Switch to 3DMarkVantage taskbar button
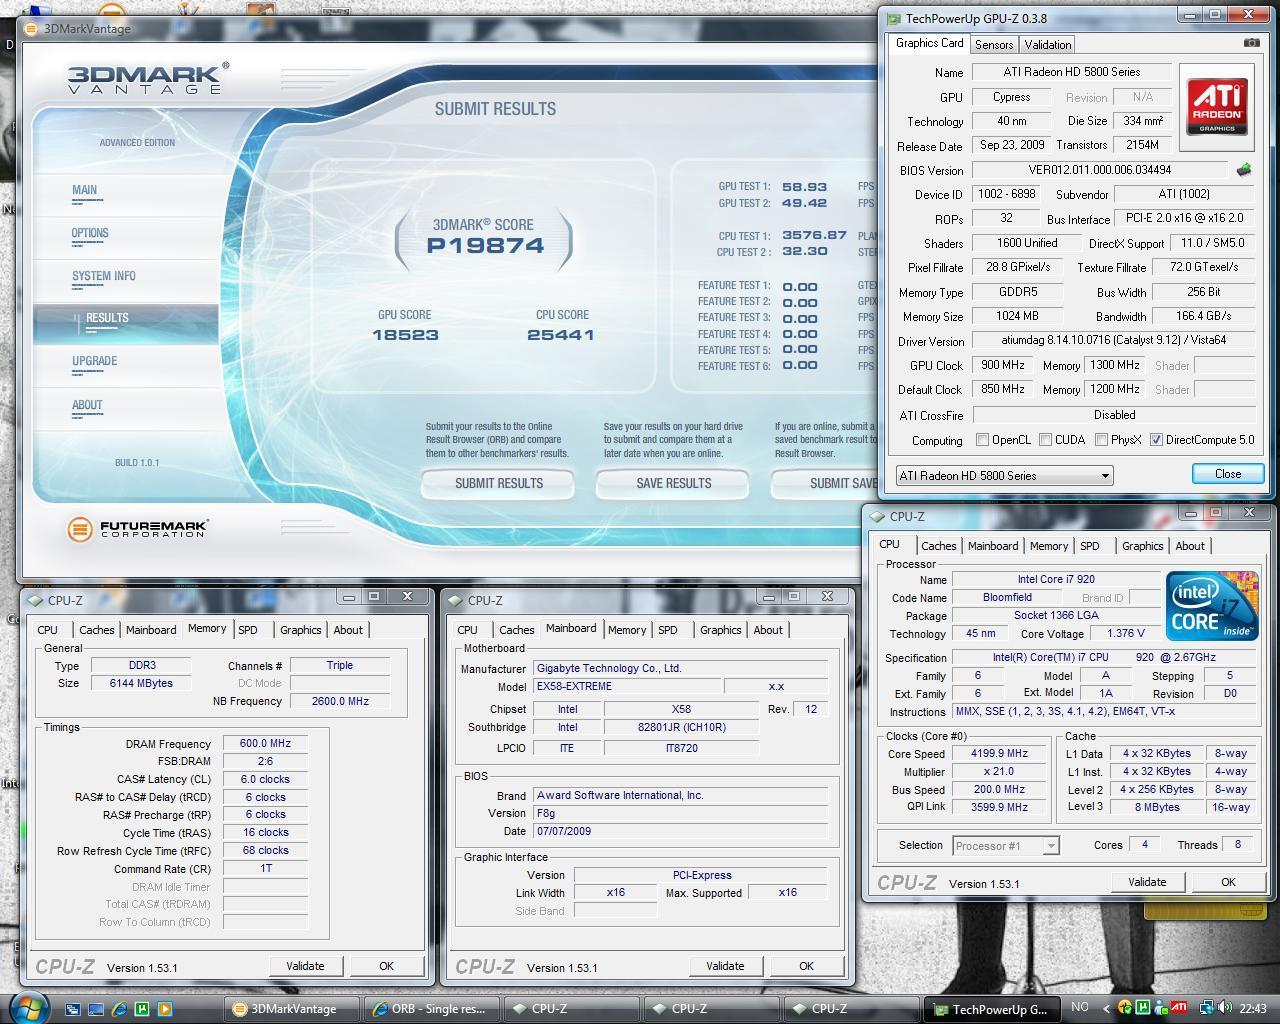Screen dimensions: 1280x1024 292,1009
